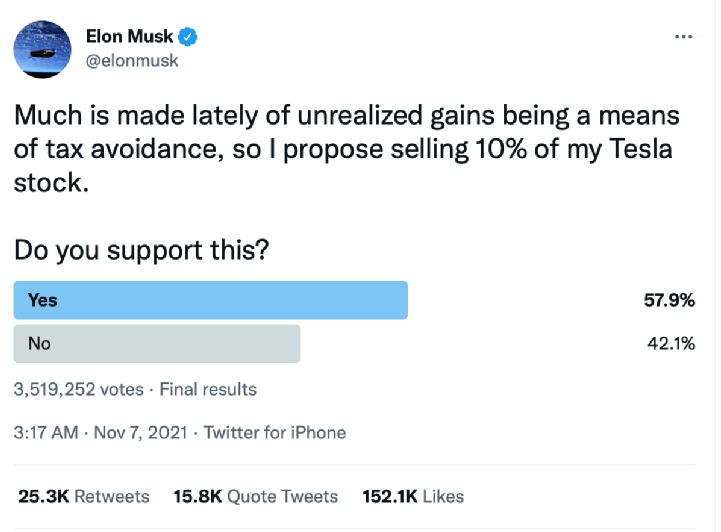Image resolution: width=721 pixels, height=532 pixels.
Task: Click the 3,519,252 votes count
Action: (79, 389)
